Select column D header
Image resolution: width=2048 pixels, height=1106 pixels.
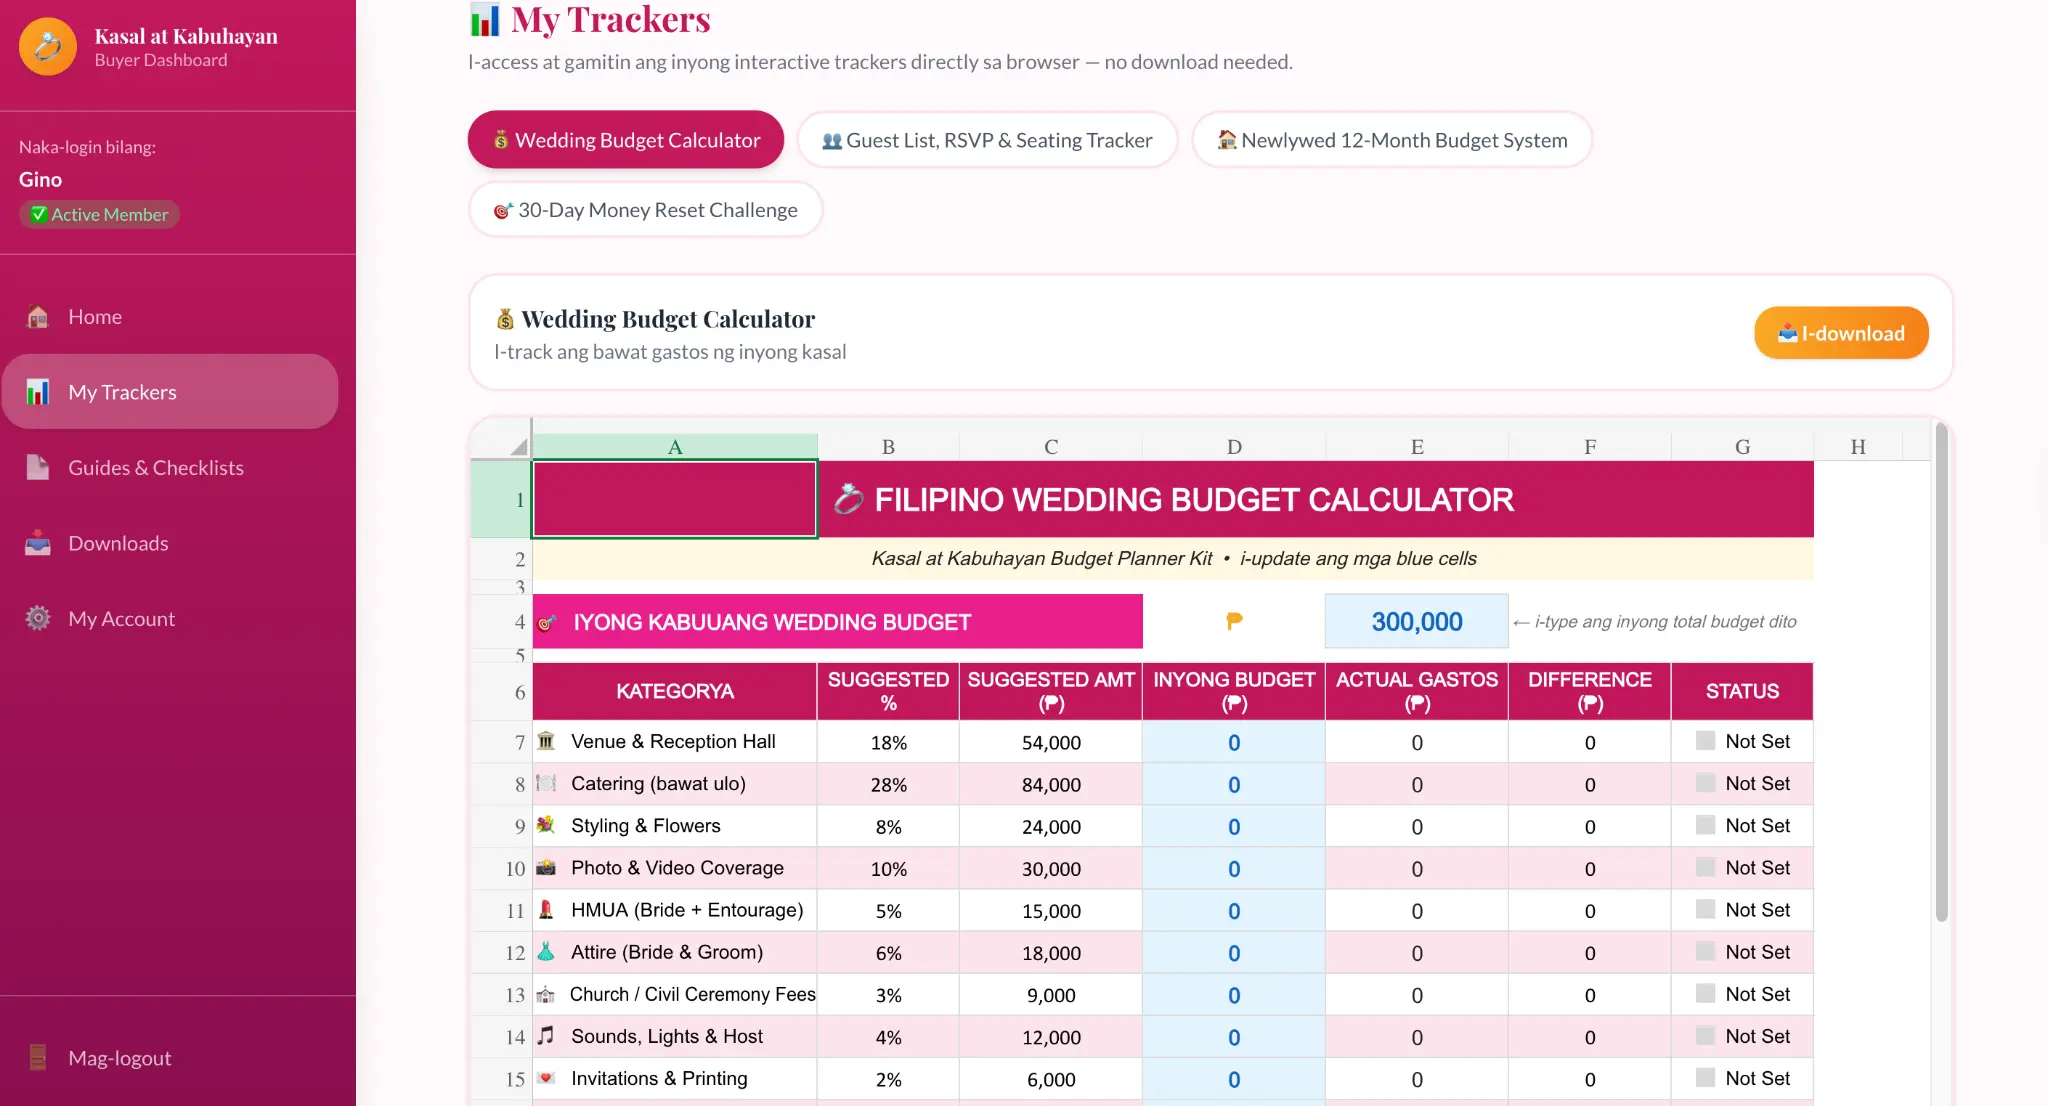(x=1234, y=447)
